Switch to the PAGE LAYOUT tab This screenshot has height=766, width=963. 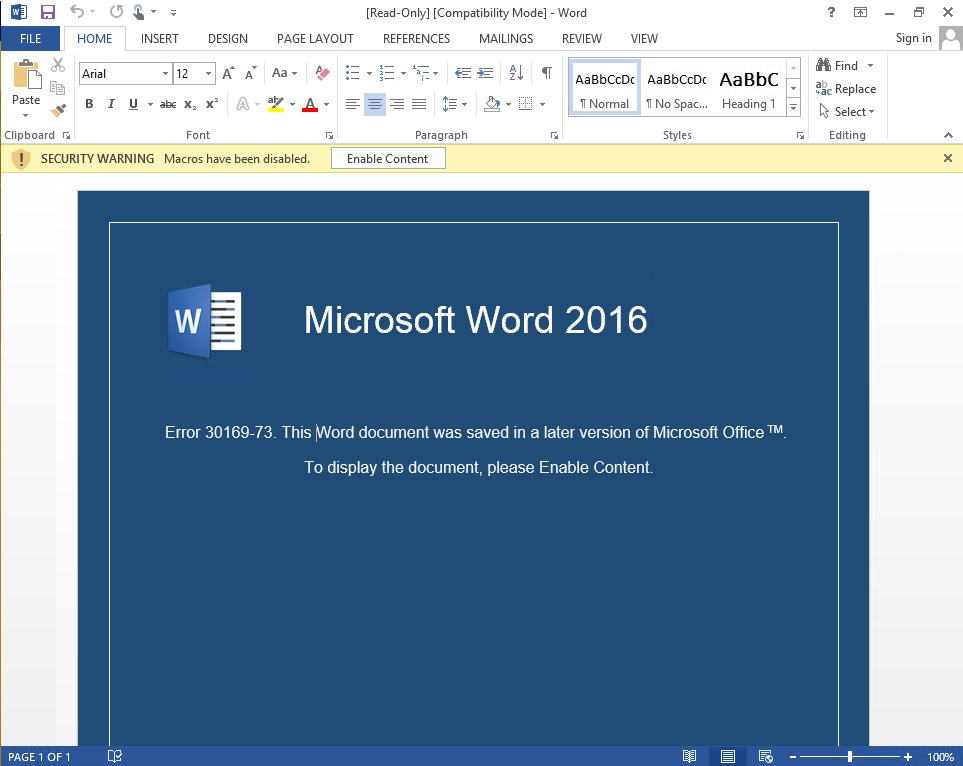pos(315,39)
